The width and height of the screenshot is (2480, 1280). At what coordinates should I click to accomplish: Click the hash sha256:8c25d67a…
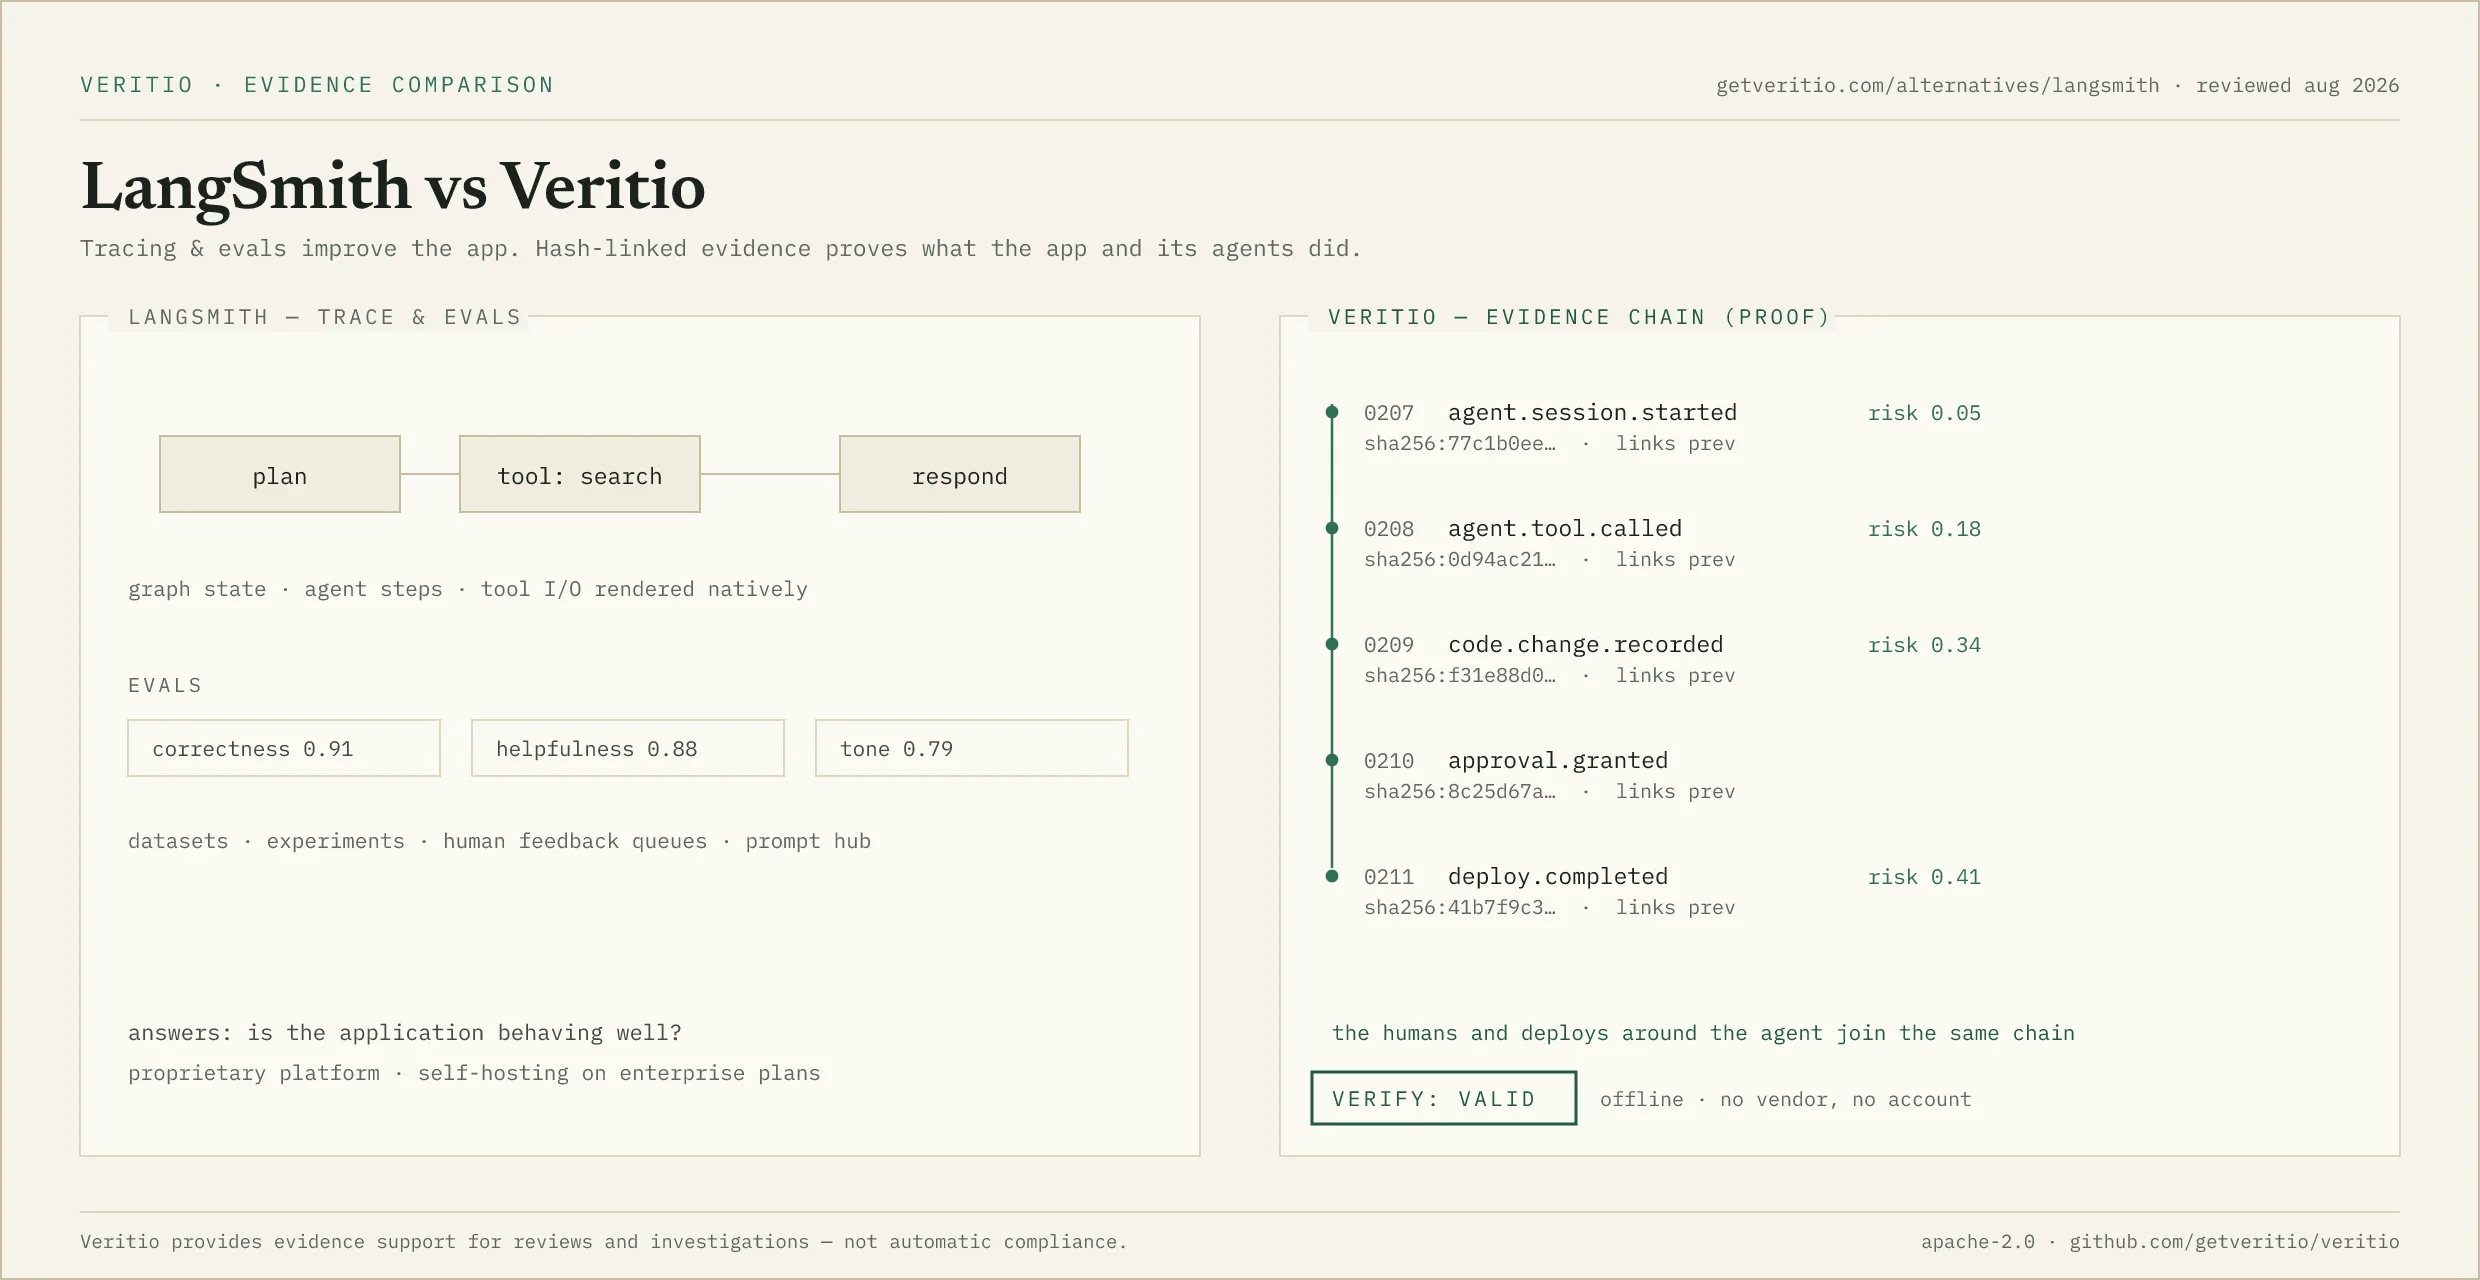pyautogui.click(x=1460, y=791)
